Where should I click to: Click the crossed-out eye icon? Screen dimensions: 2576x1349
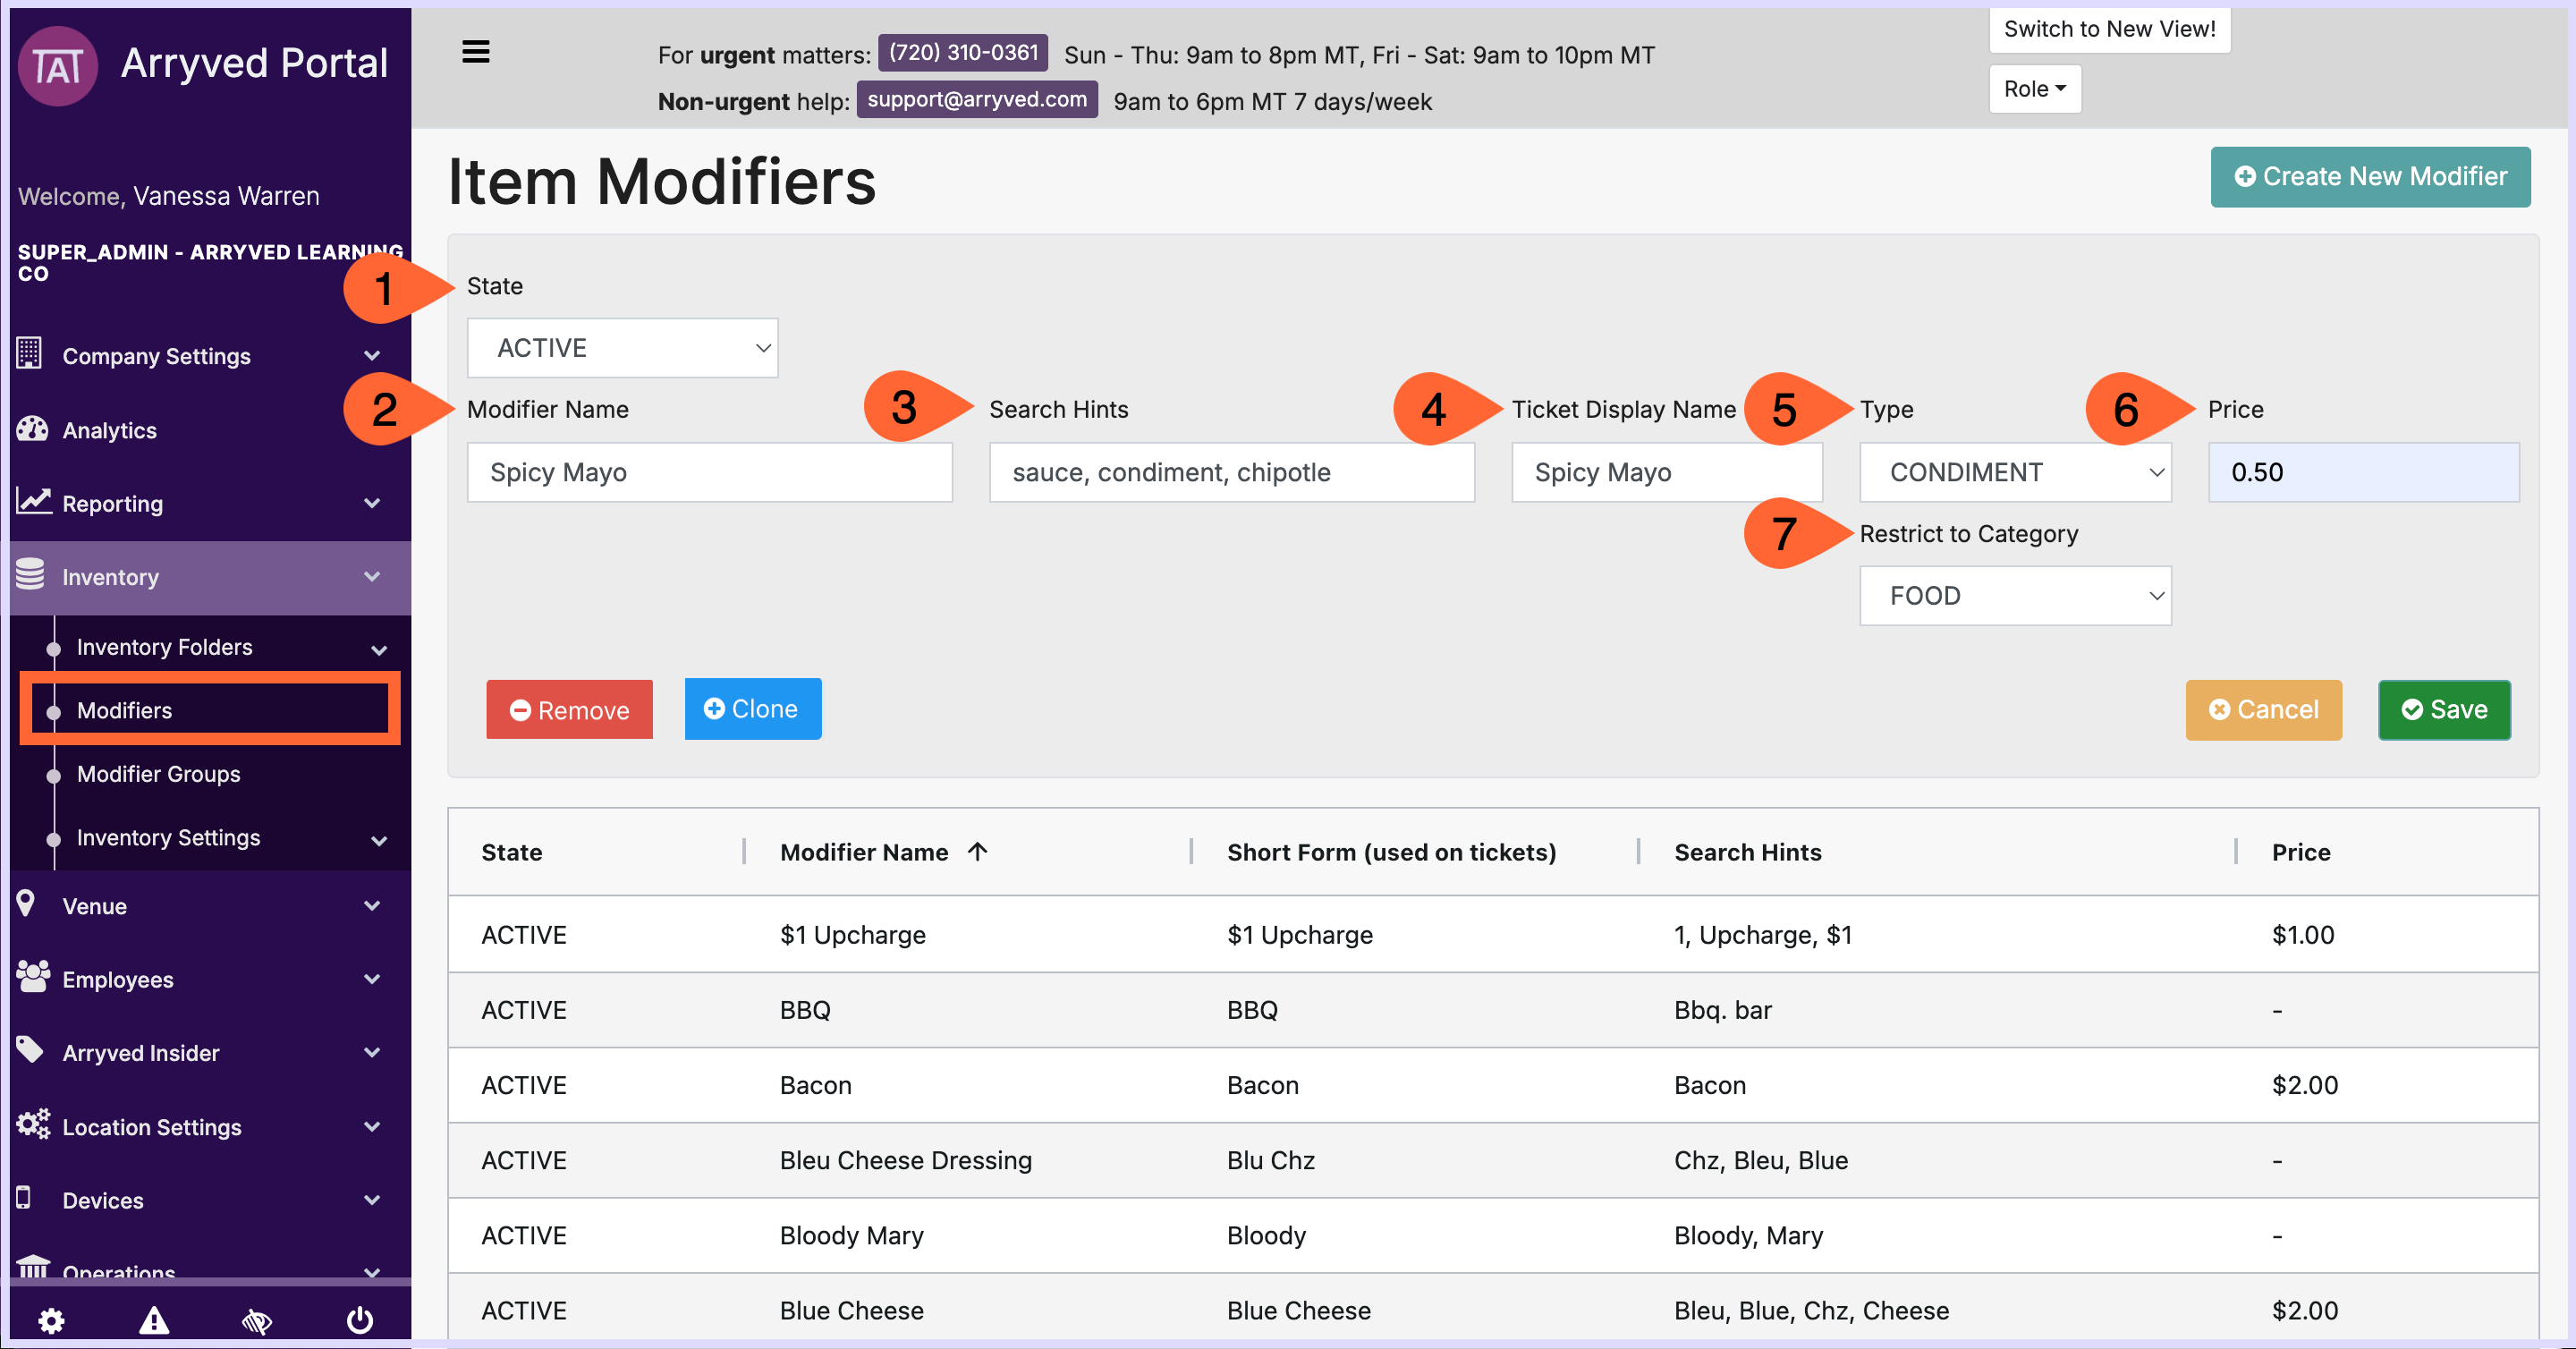257,1321
